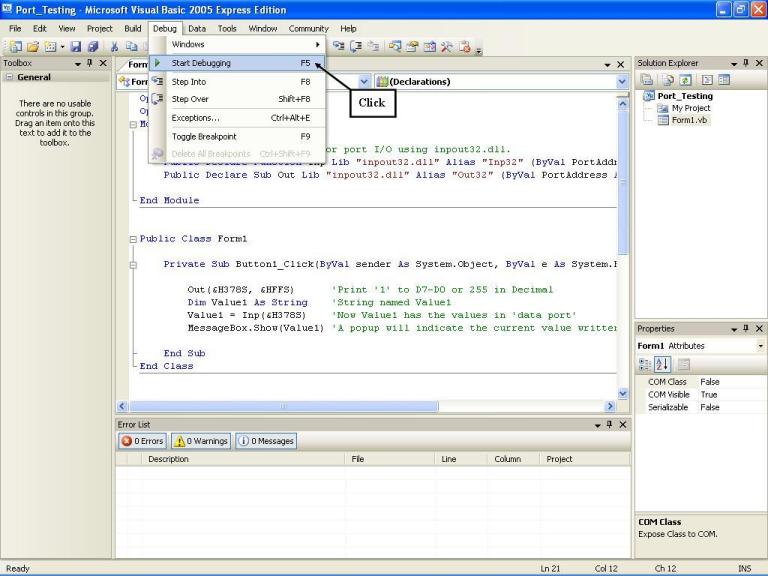Open the active files dropdown arrow
This screenshot has height=576, width=768.
tap(607, 65)
